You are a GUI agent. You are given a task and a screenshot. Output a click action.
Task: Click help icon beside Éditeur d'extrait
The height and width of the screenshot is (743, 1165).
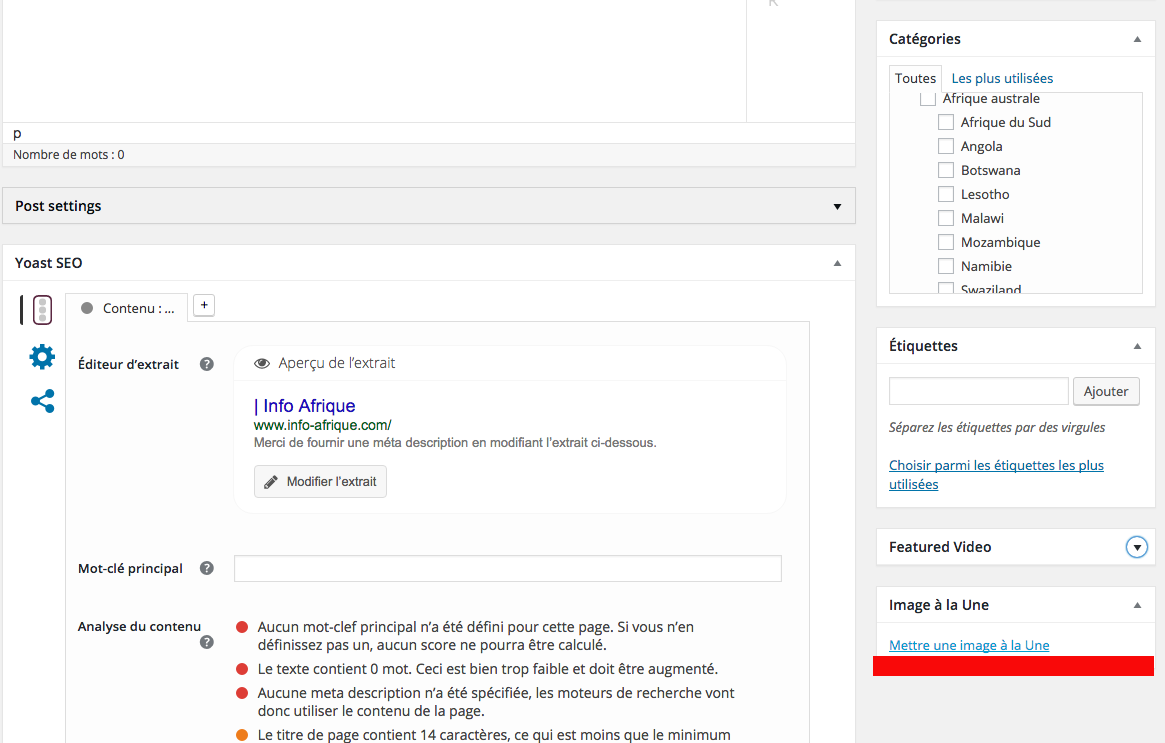pyautogui.click(x=207, y=364)
